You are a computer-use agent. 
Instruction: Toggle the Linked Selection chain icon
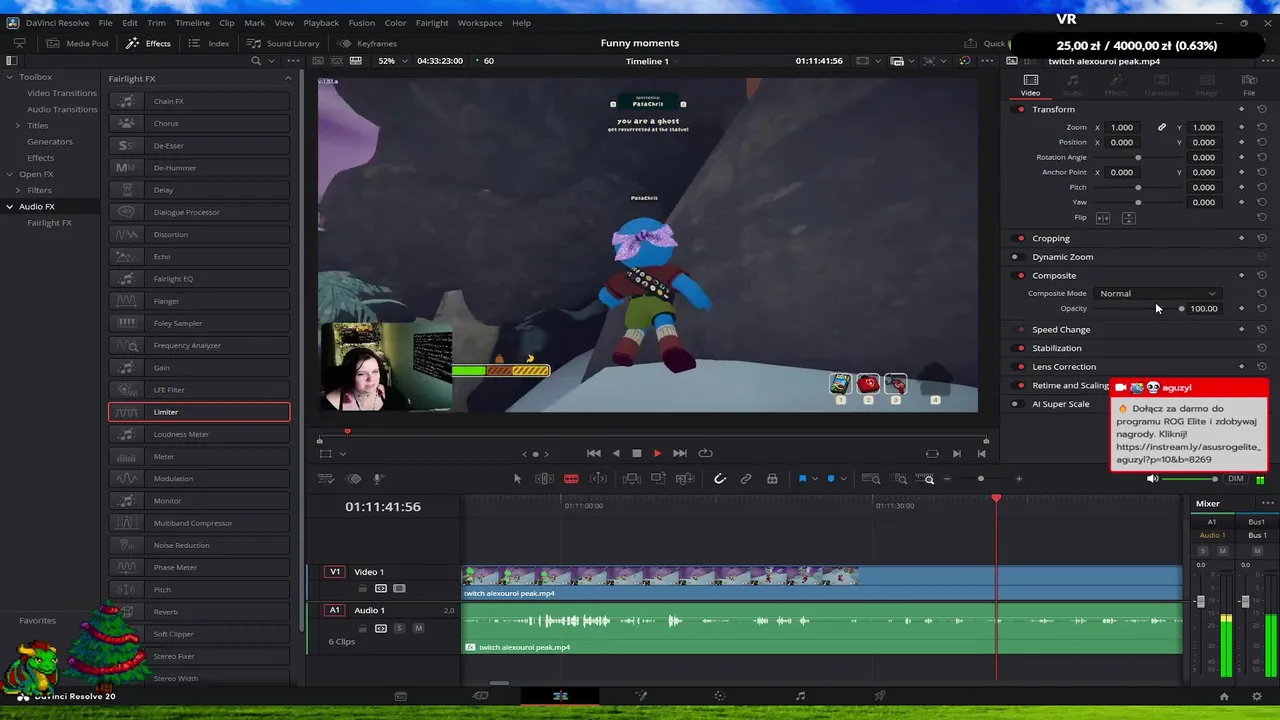745,479
